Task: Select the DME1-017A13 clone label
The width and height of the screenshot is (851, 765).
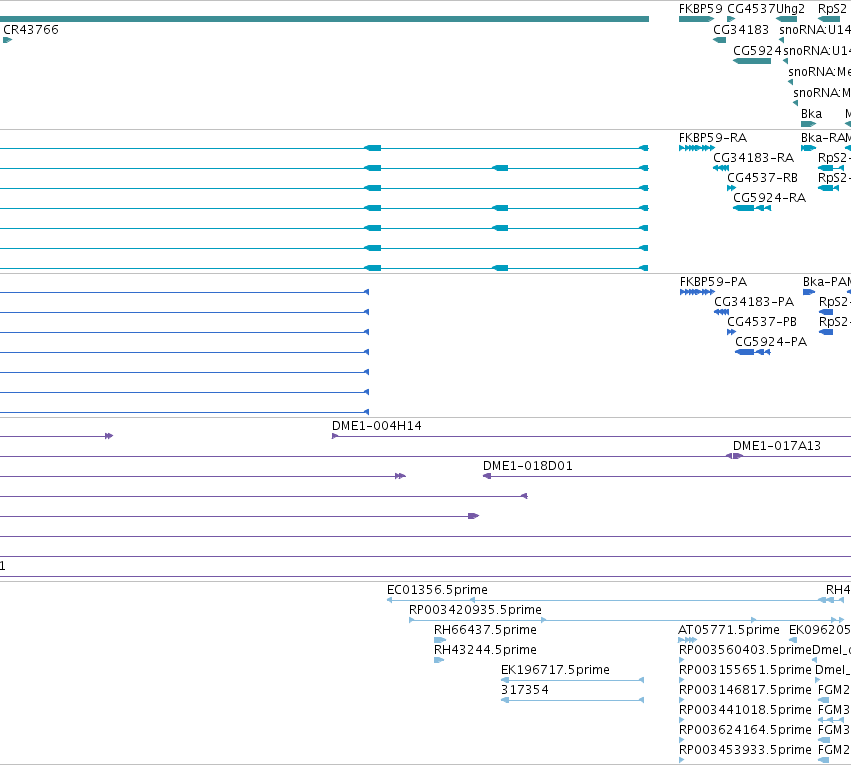Action: tap(777, 447)
